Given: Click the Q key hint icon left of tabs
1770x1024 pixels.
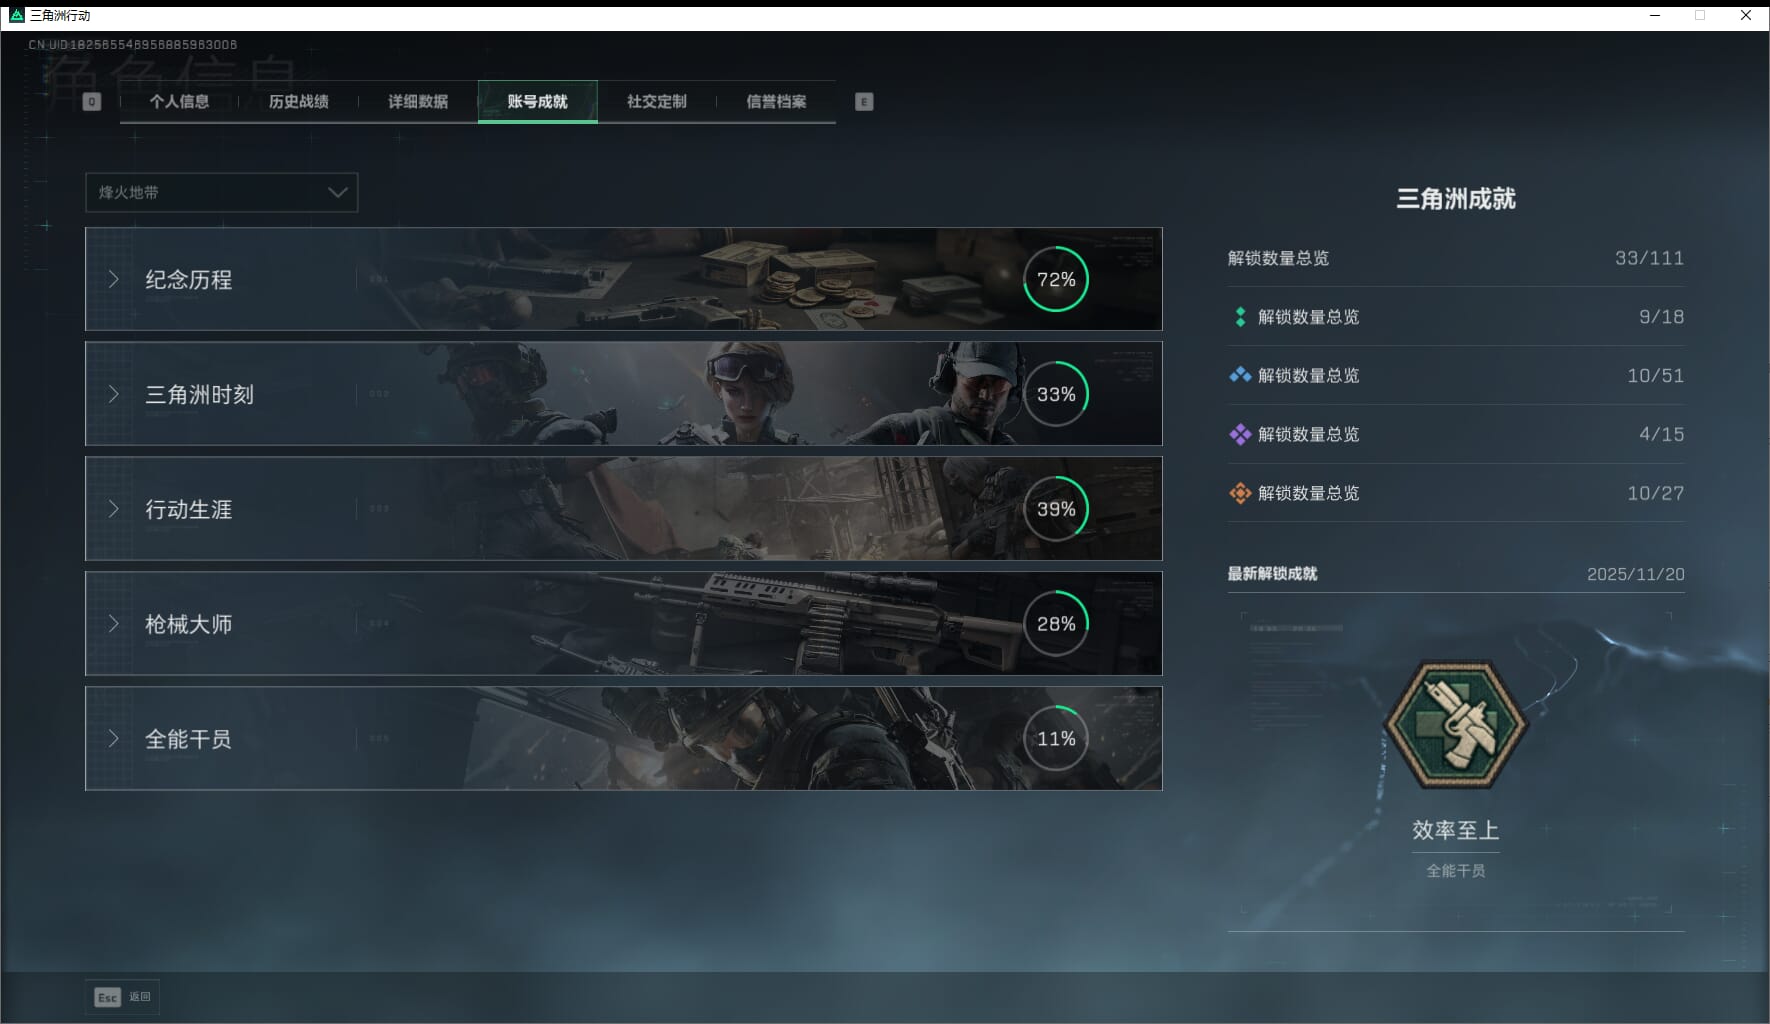Looking at the screenshot, I should point(92,102).
